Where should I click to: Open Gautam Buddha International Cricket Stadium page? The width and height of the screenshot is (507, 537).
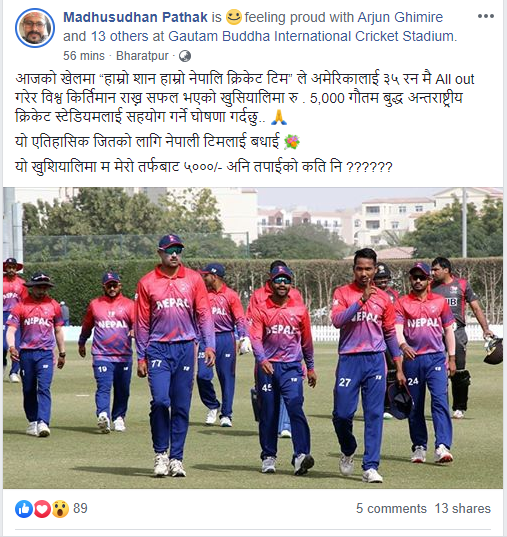(x=311, y=36)
